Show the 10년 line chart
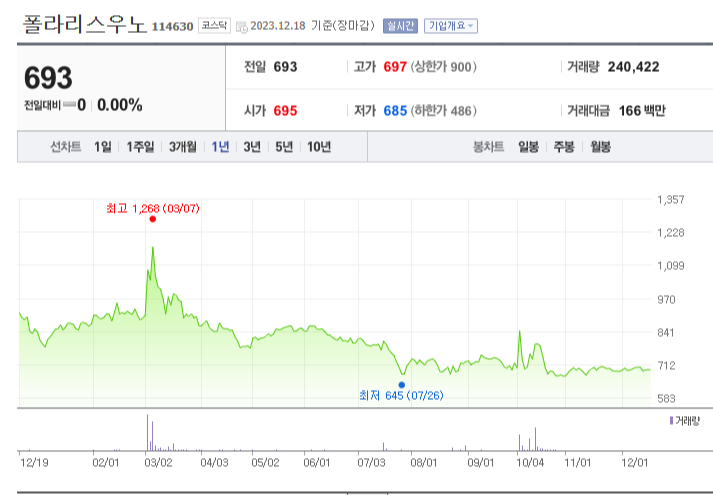The width and height of the screenshot is (713, 495). (319, 147)
